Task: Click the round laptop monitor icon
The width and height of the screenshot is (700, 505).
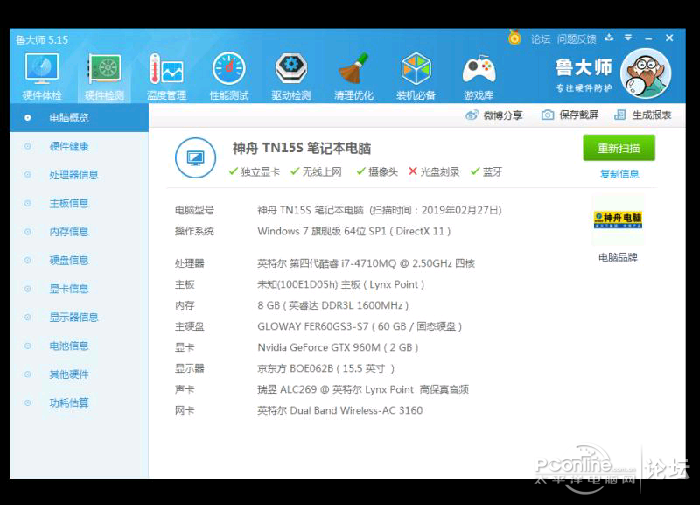Action: point(196,158)
